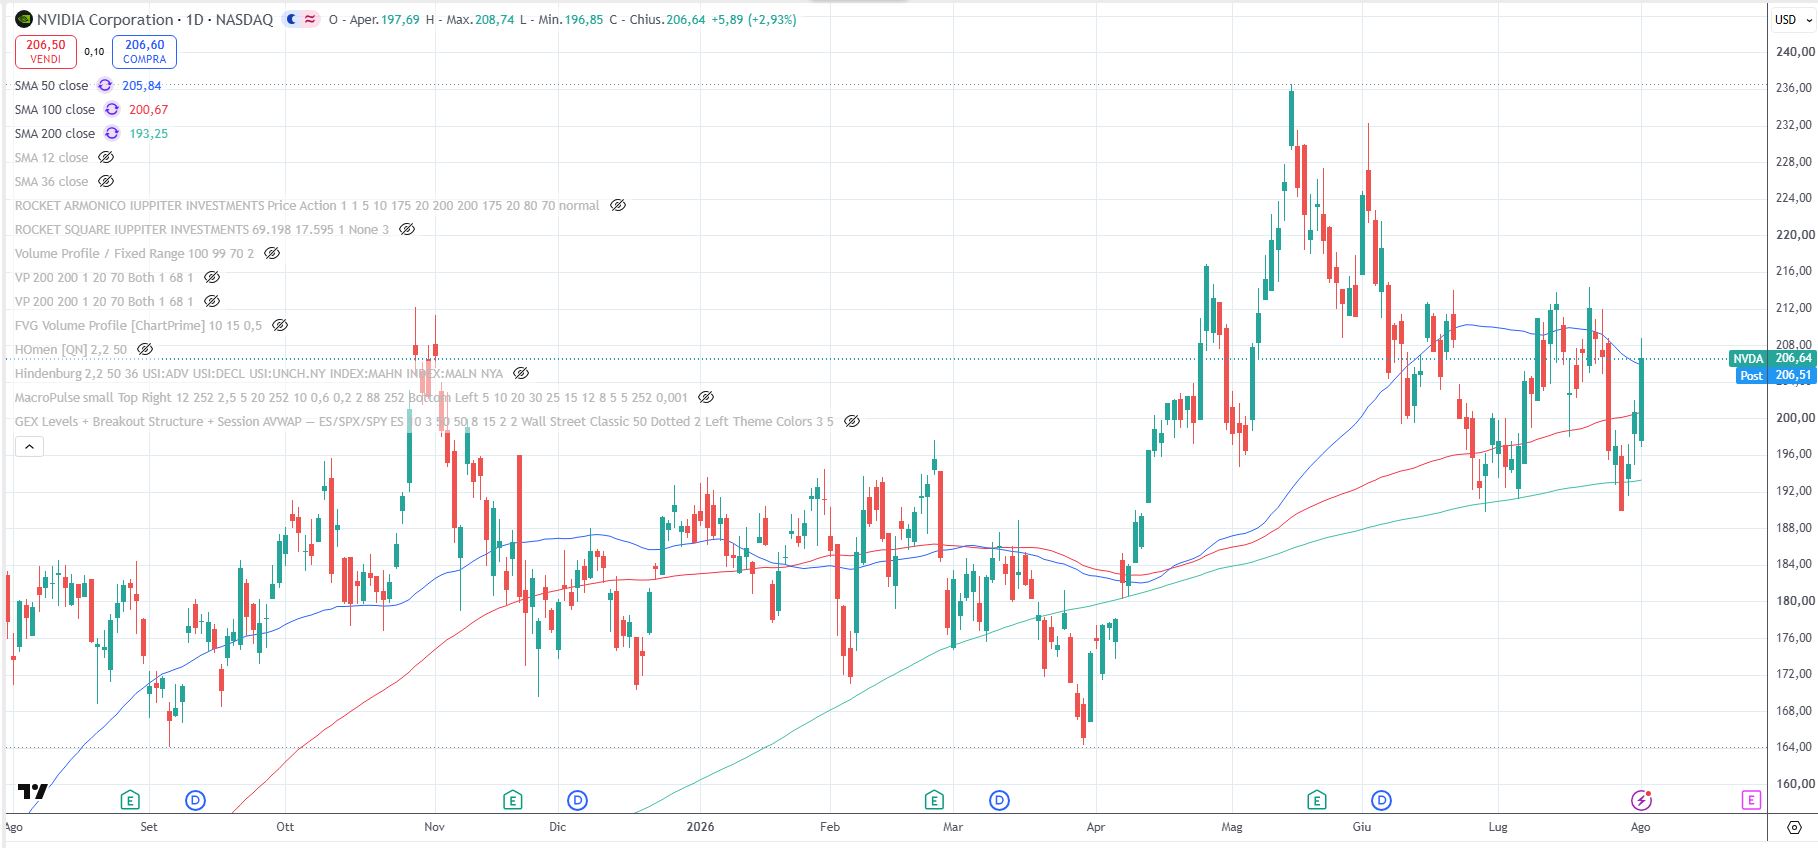Open chart settings gear on the time axis
This screenshot has height=848, width=1818.
tap(1794, 827)
